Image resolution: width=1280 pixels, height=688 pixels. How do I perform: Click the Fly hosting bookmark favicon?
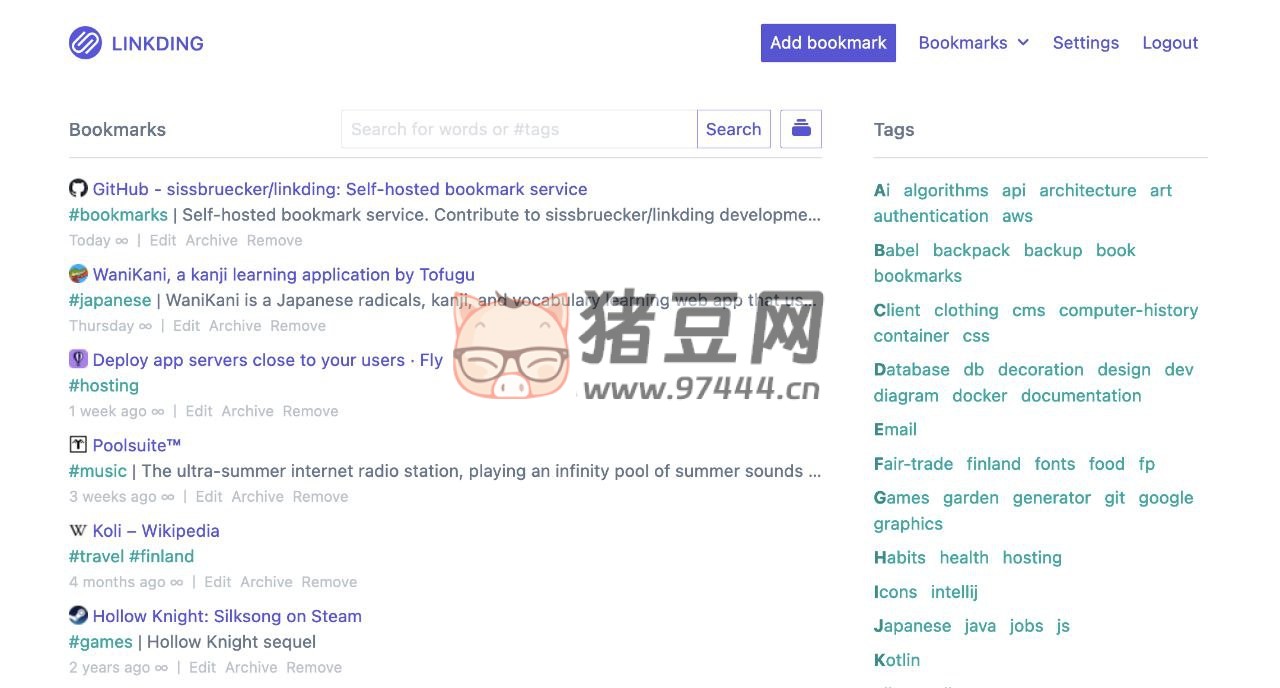pyautogui.click(x=78, y=360)
